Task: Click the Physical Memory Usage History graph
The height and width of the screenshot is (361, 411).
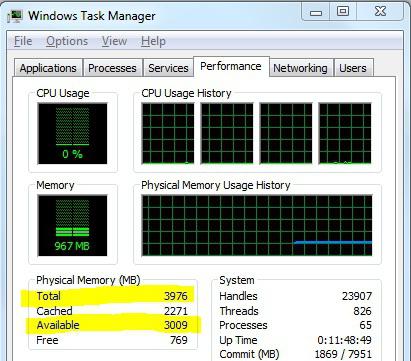Action: click(257, 226)
